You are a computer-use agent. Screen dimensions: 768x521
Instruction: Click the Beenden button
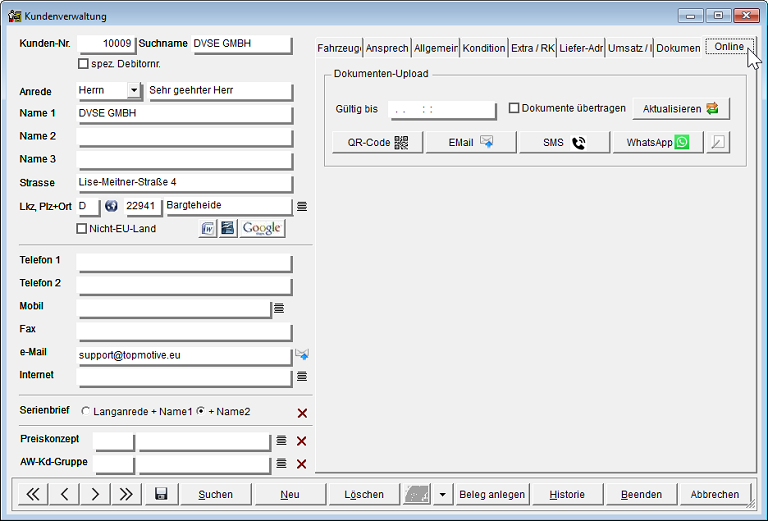pyautogui.click(x=641, y=494)
